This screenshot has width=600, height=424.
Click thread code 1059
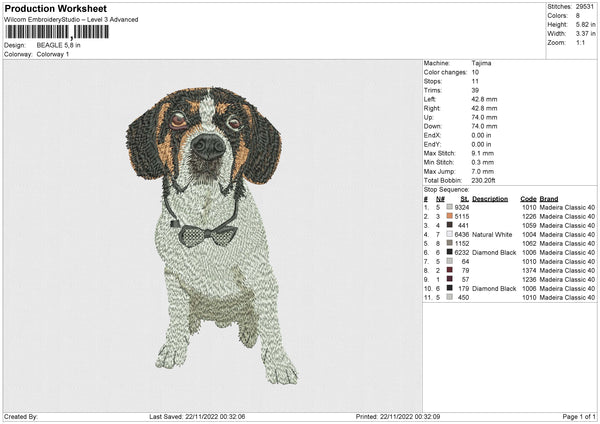coord(529,225)
